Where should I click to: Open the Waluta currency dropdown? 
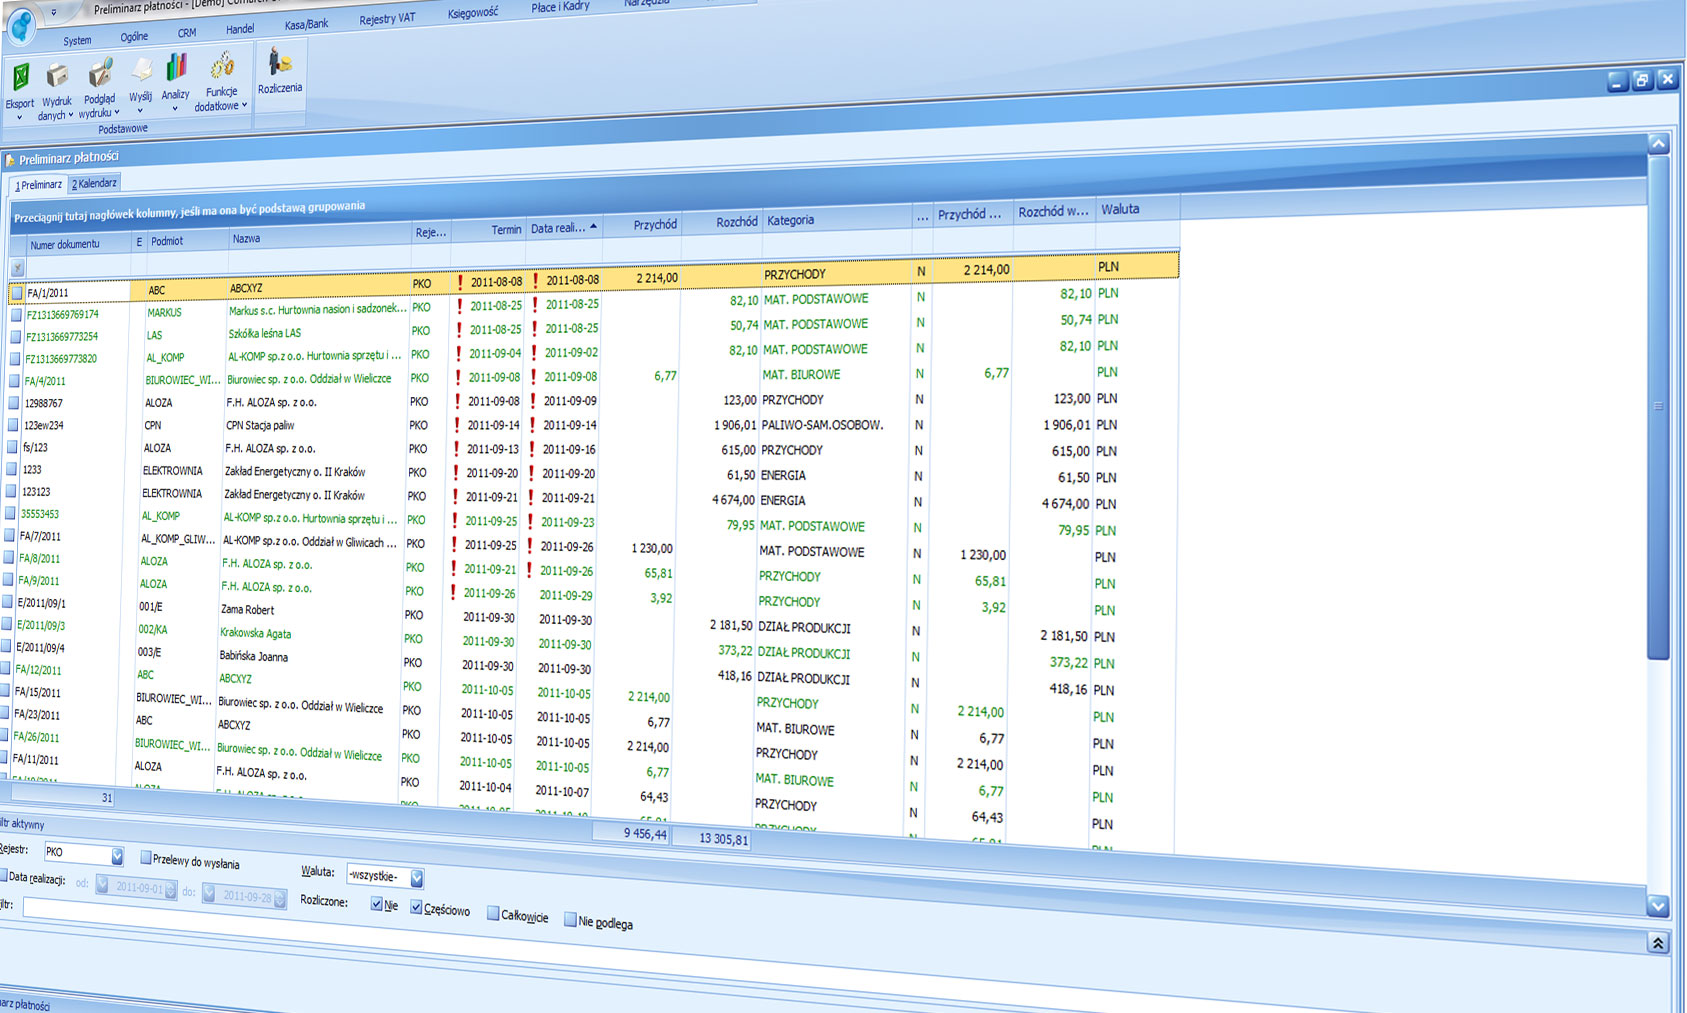point(417,878)
